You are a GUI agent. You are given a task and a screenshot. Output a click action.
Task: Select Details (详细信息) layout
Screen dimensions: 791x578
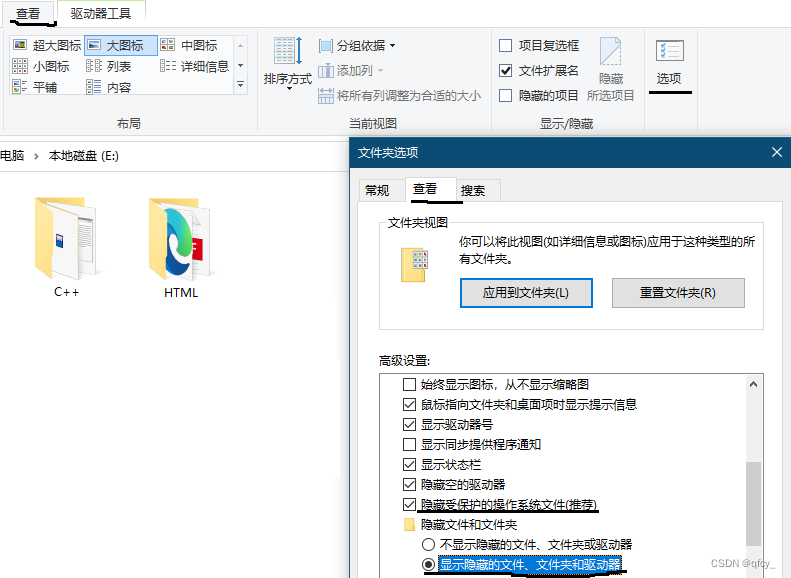tap(195, 67)
